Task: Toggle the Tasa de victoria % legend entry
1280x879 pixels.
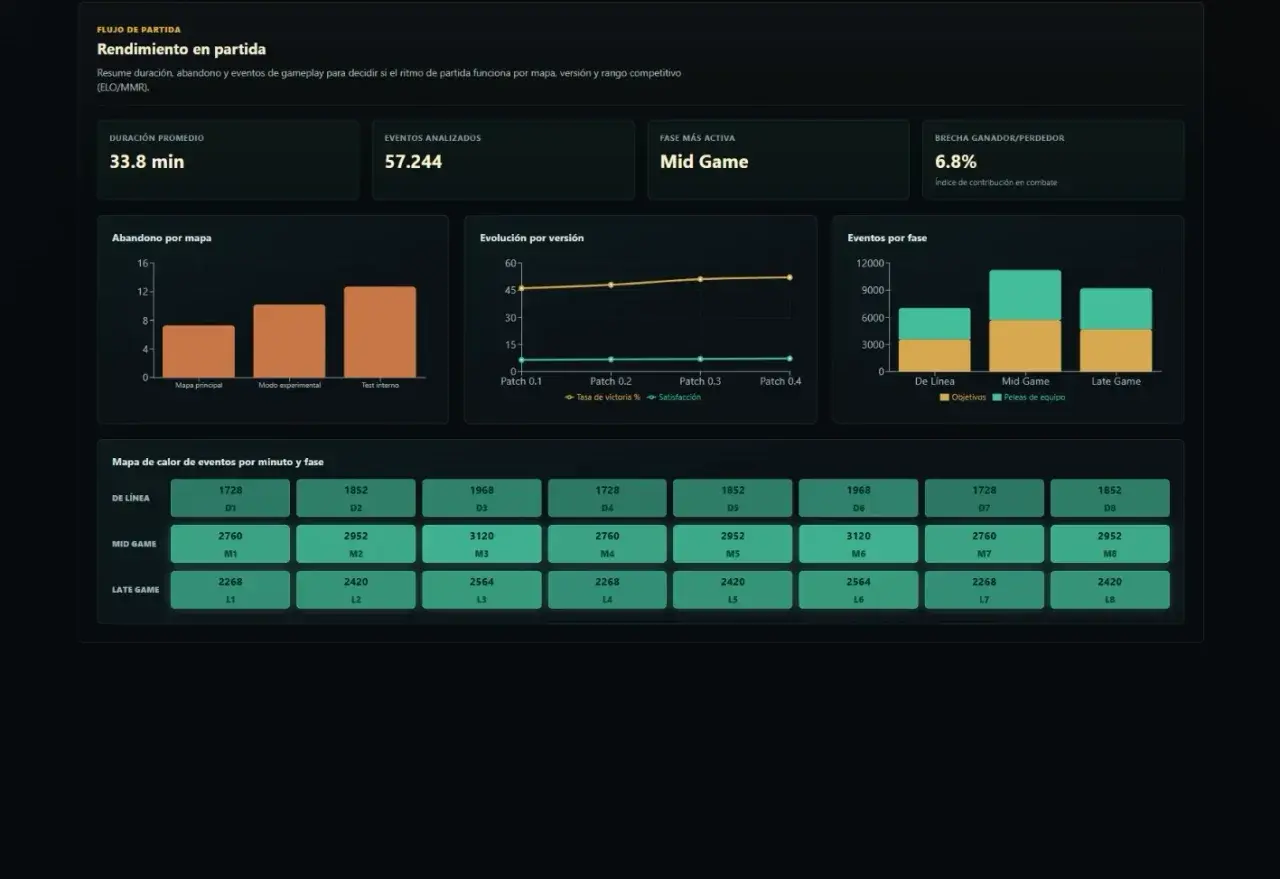Action: (x=602, y=397)
